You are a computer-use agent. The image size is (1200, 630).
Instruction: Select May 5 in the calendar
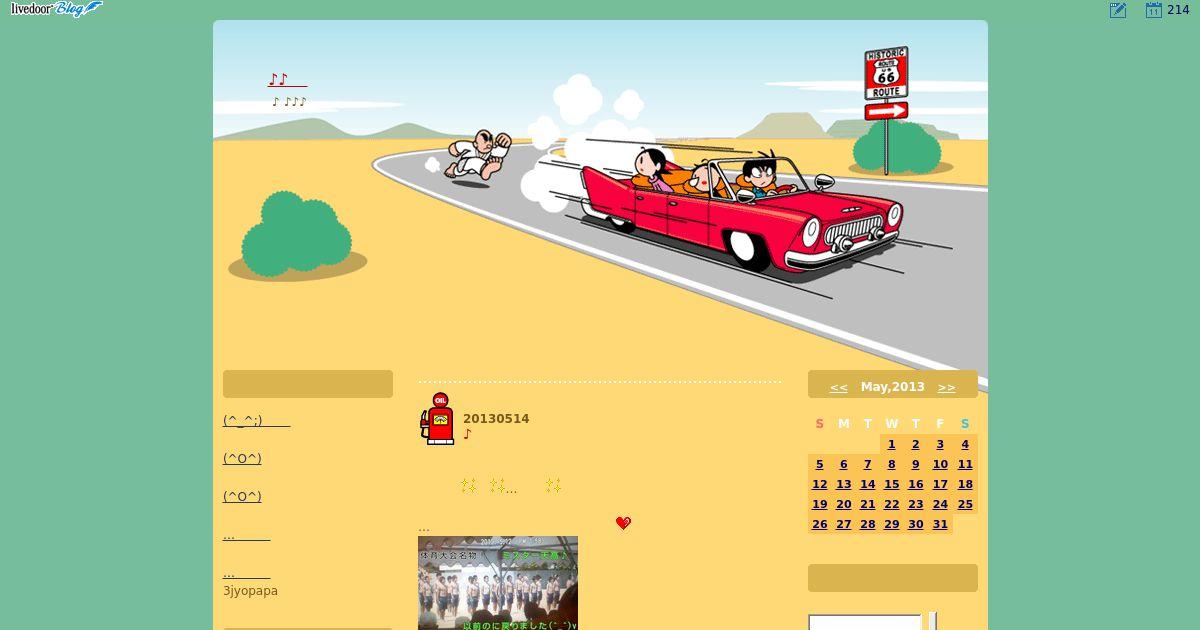click(820, 464)
